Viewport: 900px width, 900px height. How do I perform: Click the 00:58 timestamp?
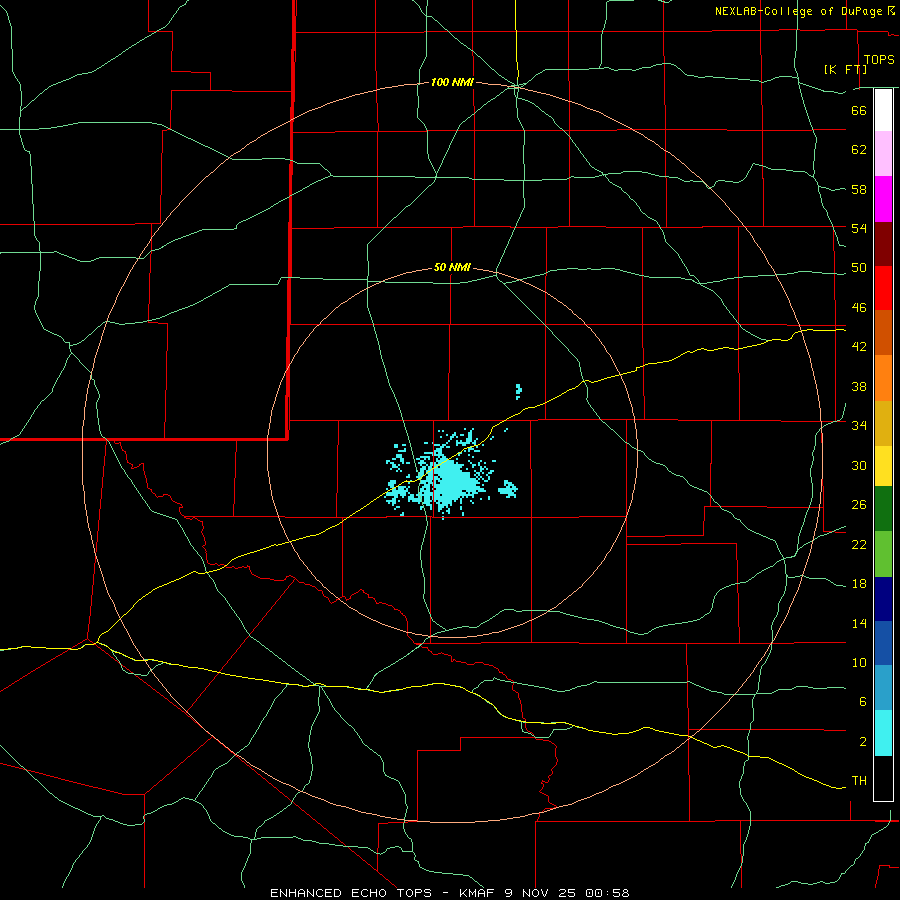coord(607,893)
